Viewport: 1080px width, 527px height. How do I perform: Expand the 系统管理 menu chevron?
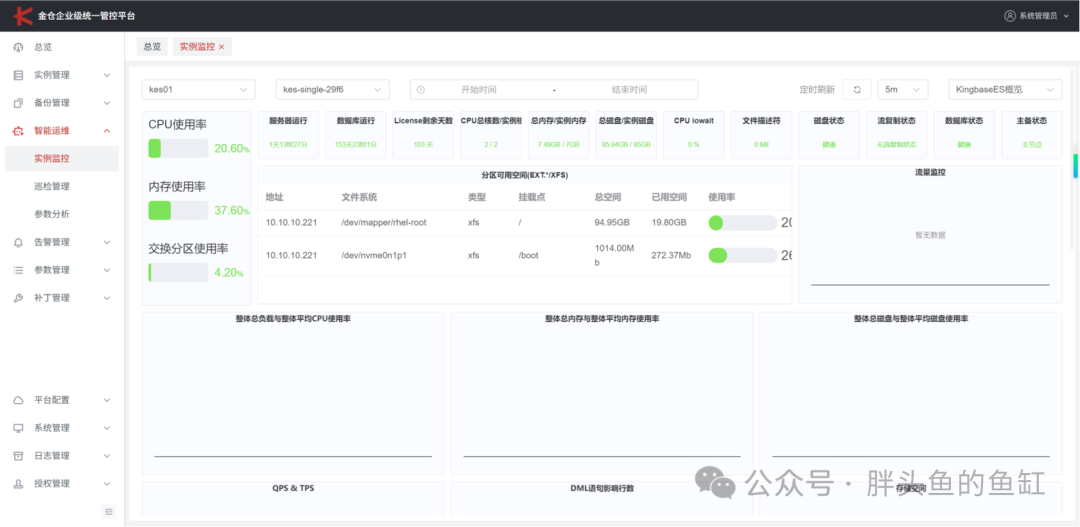point(107,428)
